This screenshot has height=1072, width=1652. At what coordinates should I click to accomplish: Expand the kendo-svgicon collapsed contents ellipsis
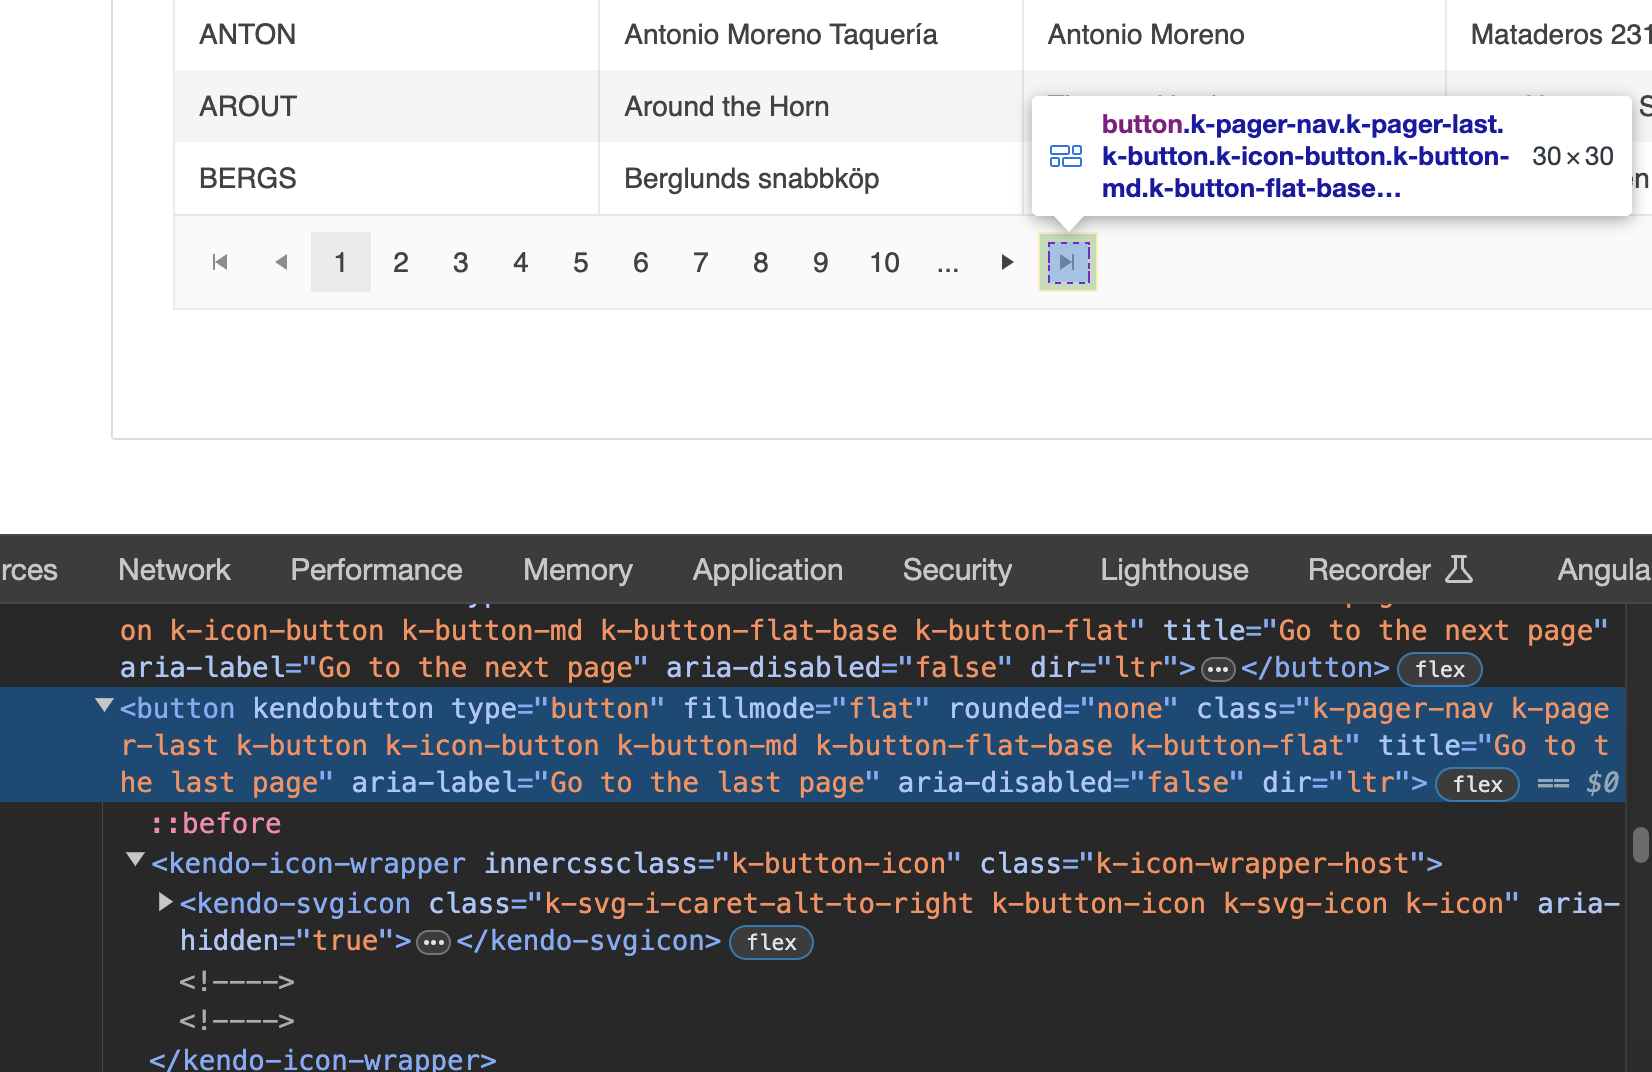tap(433, 943)
